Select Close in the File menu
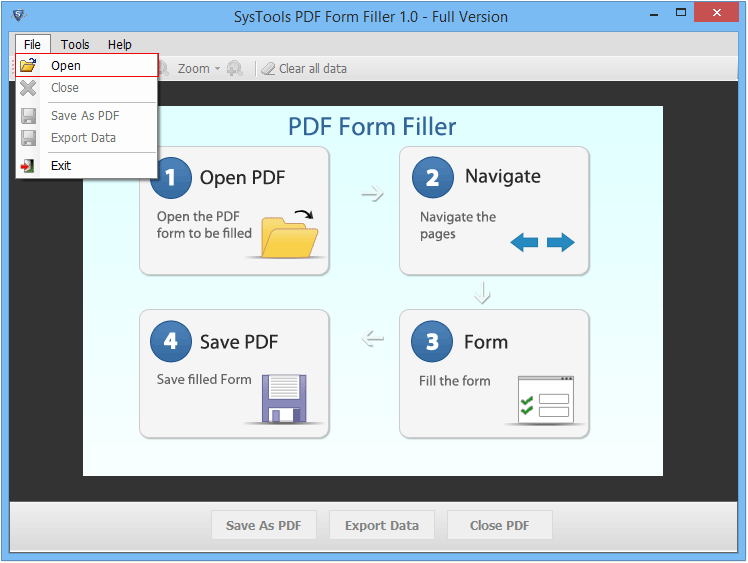 pyautogui.click(x=87, y=88)
